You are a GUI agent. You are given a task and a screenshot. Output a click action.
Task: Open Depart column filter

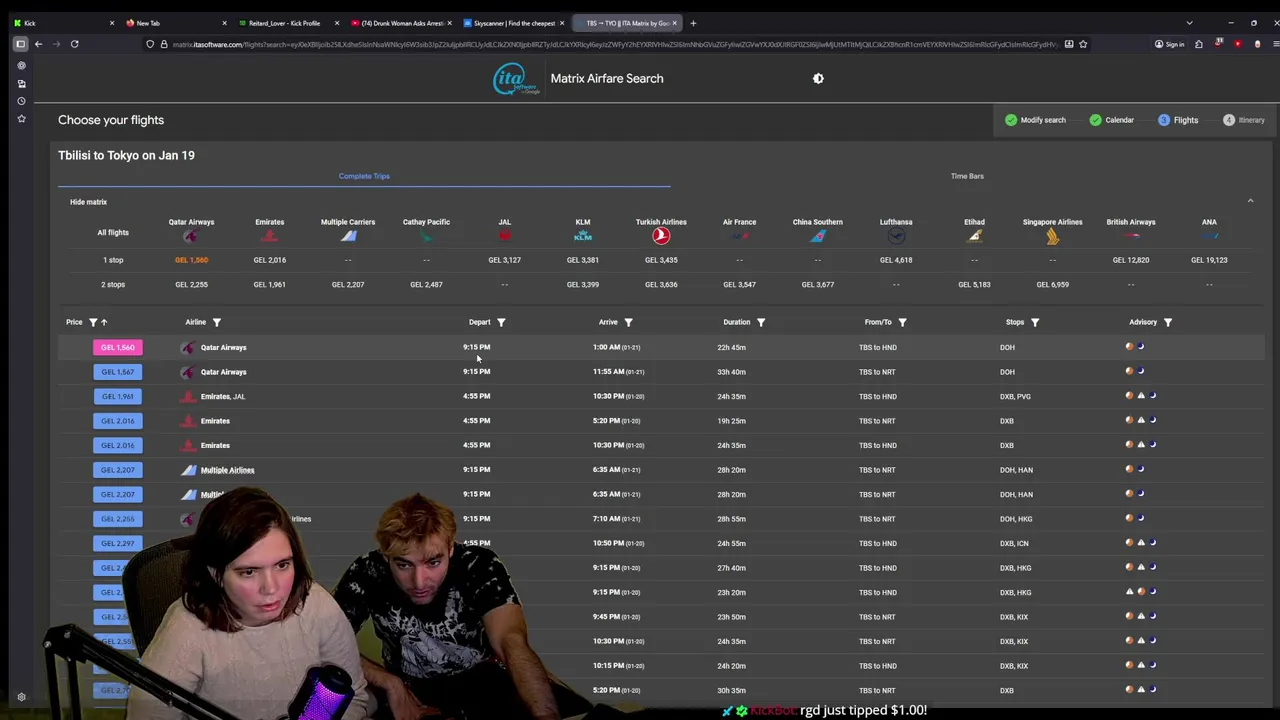[501, 322]
